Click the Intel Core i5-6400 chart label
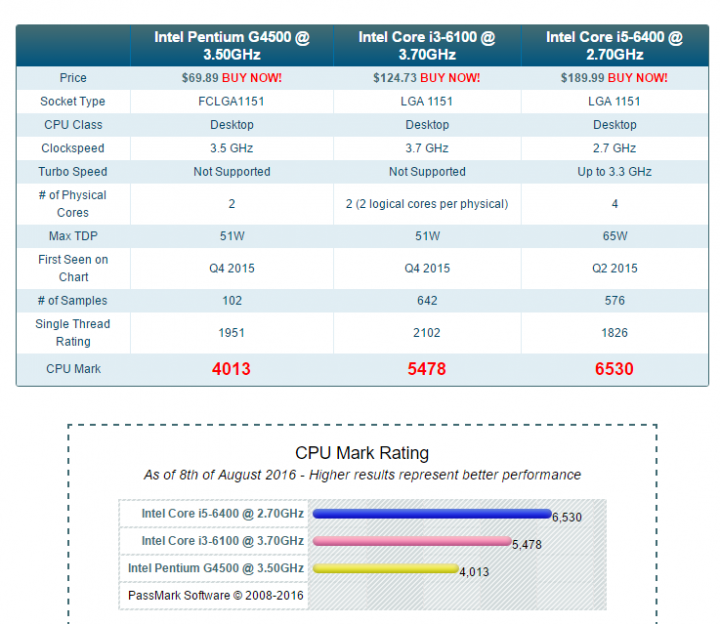This screenshot has width=720, height=624. [x=223, y=513]
